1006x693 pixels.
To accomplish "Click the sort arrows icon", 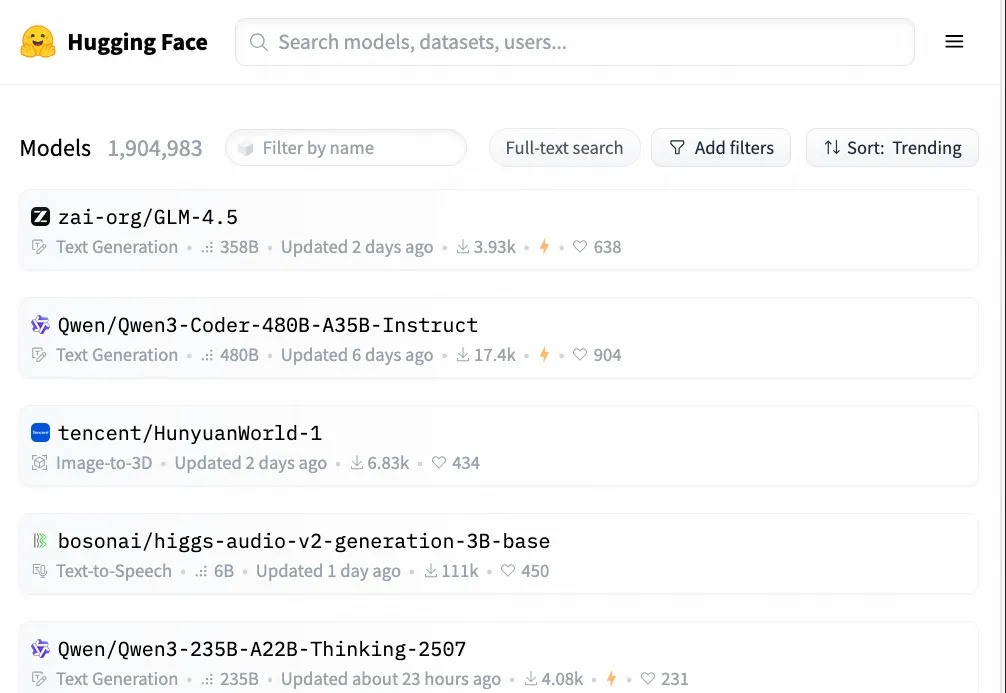I will pyautogui.click(x=832, y=148).
